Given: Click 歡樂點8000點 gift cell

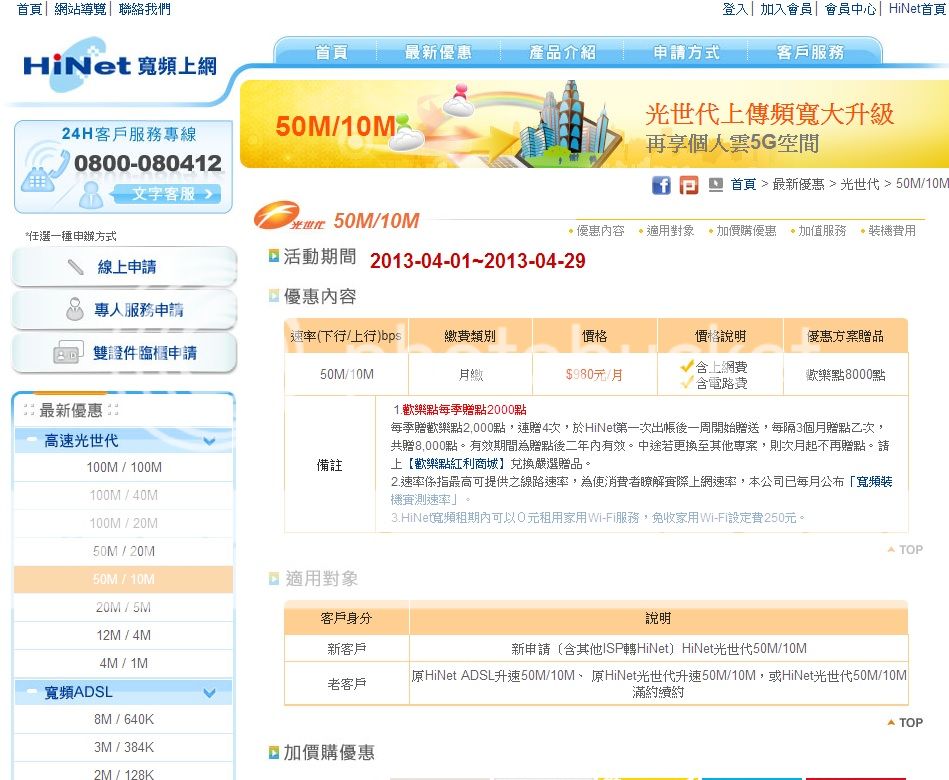Looking at the screenshot, I should 846,375.
